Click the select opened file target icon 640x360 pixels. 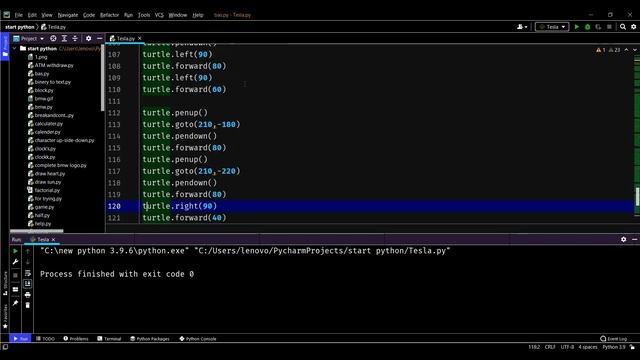[53, 38]
